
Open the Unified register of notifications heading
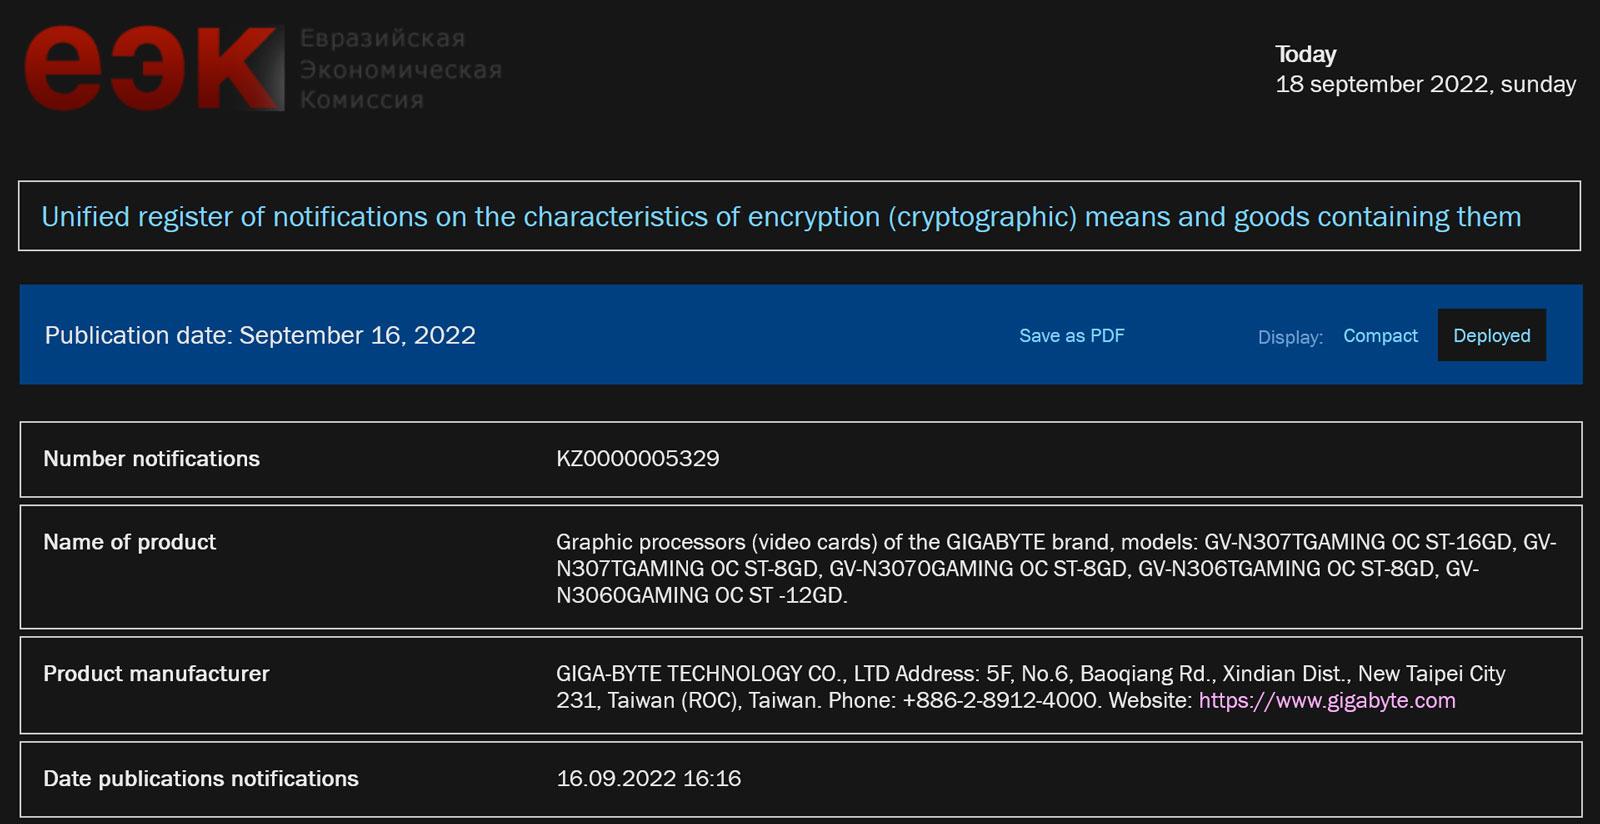point(780,217)
